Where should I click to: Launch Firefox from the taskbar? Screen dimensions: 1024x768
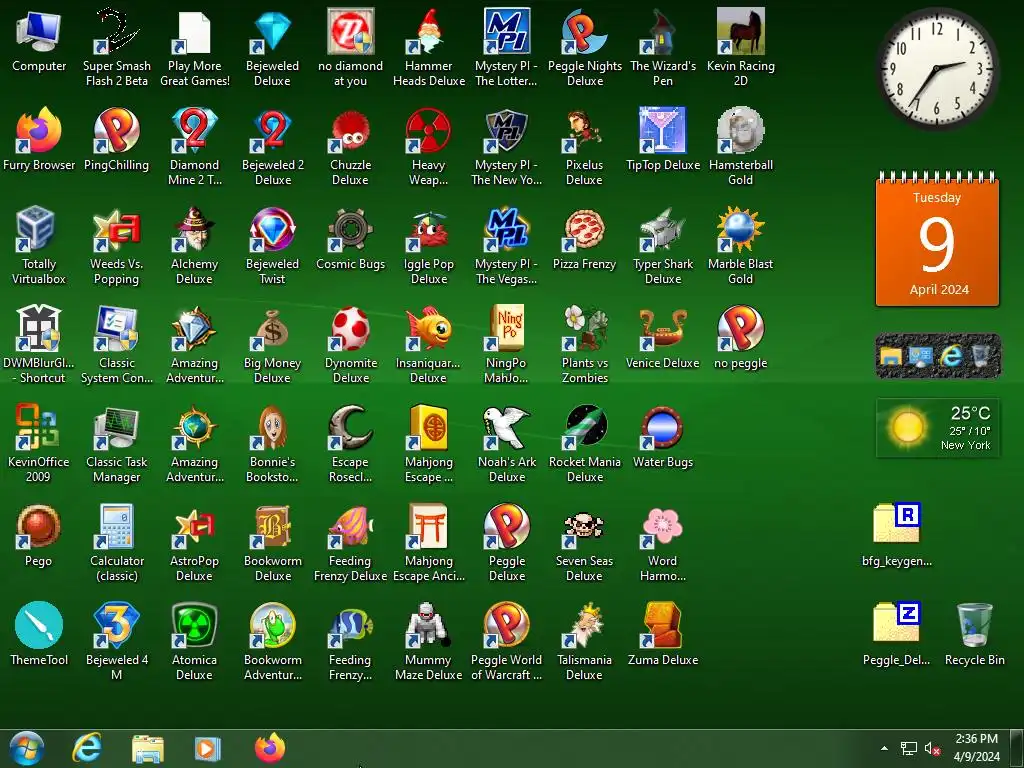pos(270,748)
